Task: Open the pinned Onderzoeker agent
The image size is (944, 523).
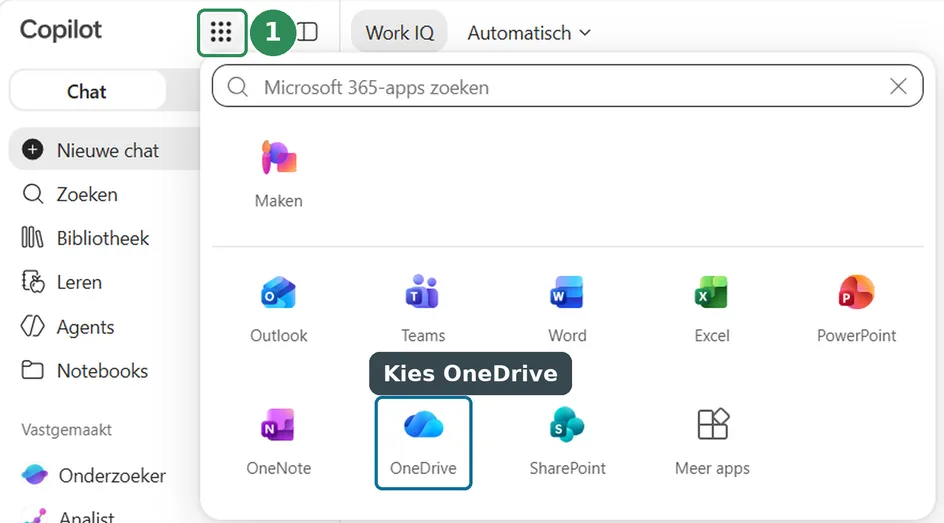Action: coord(94,475)
